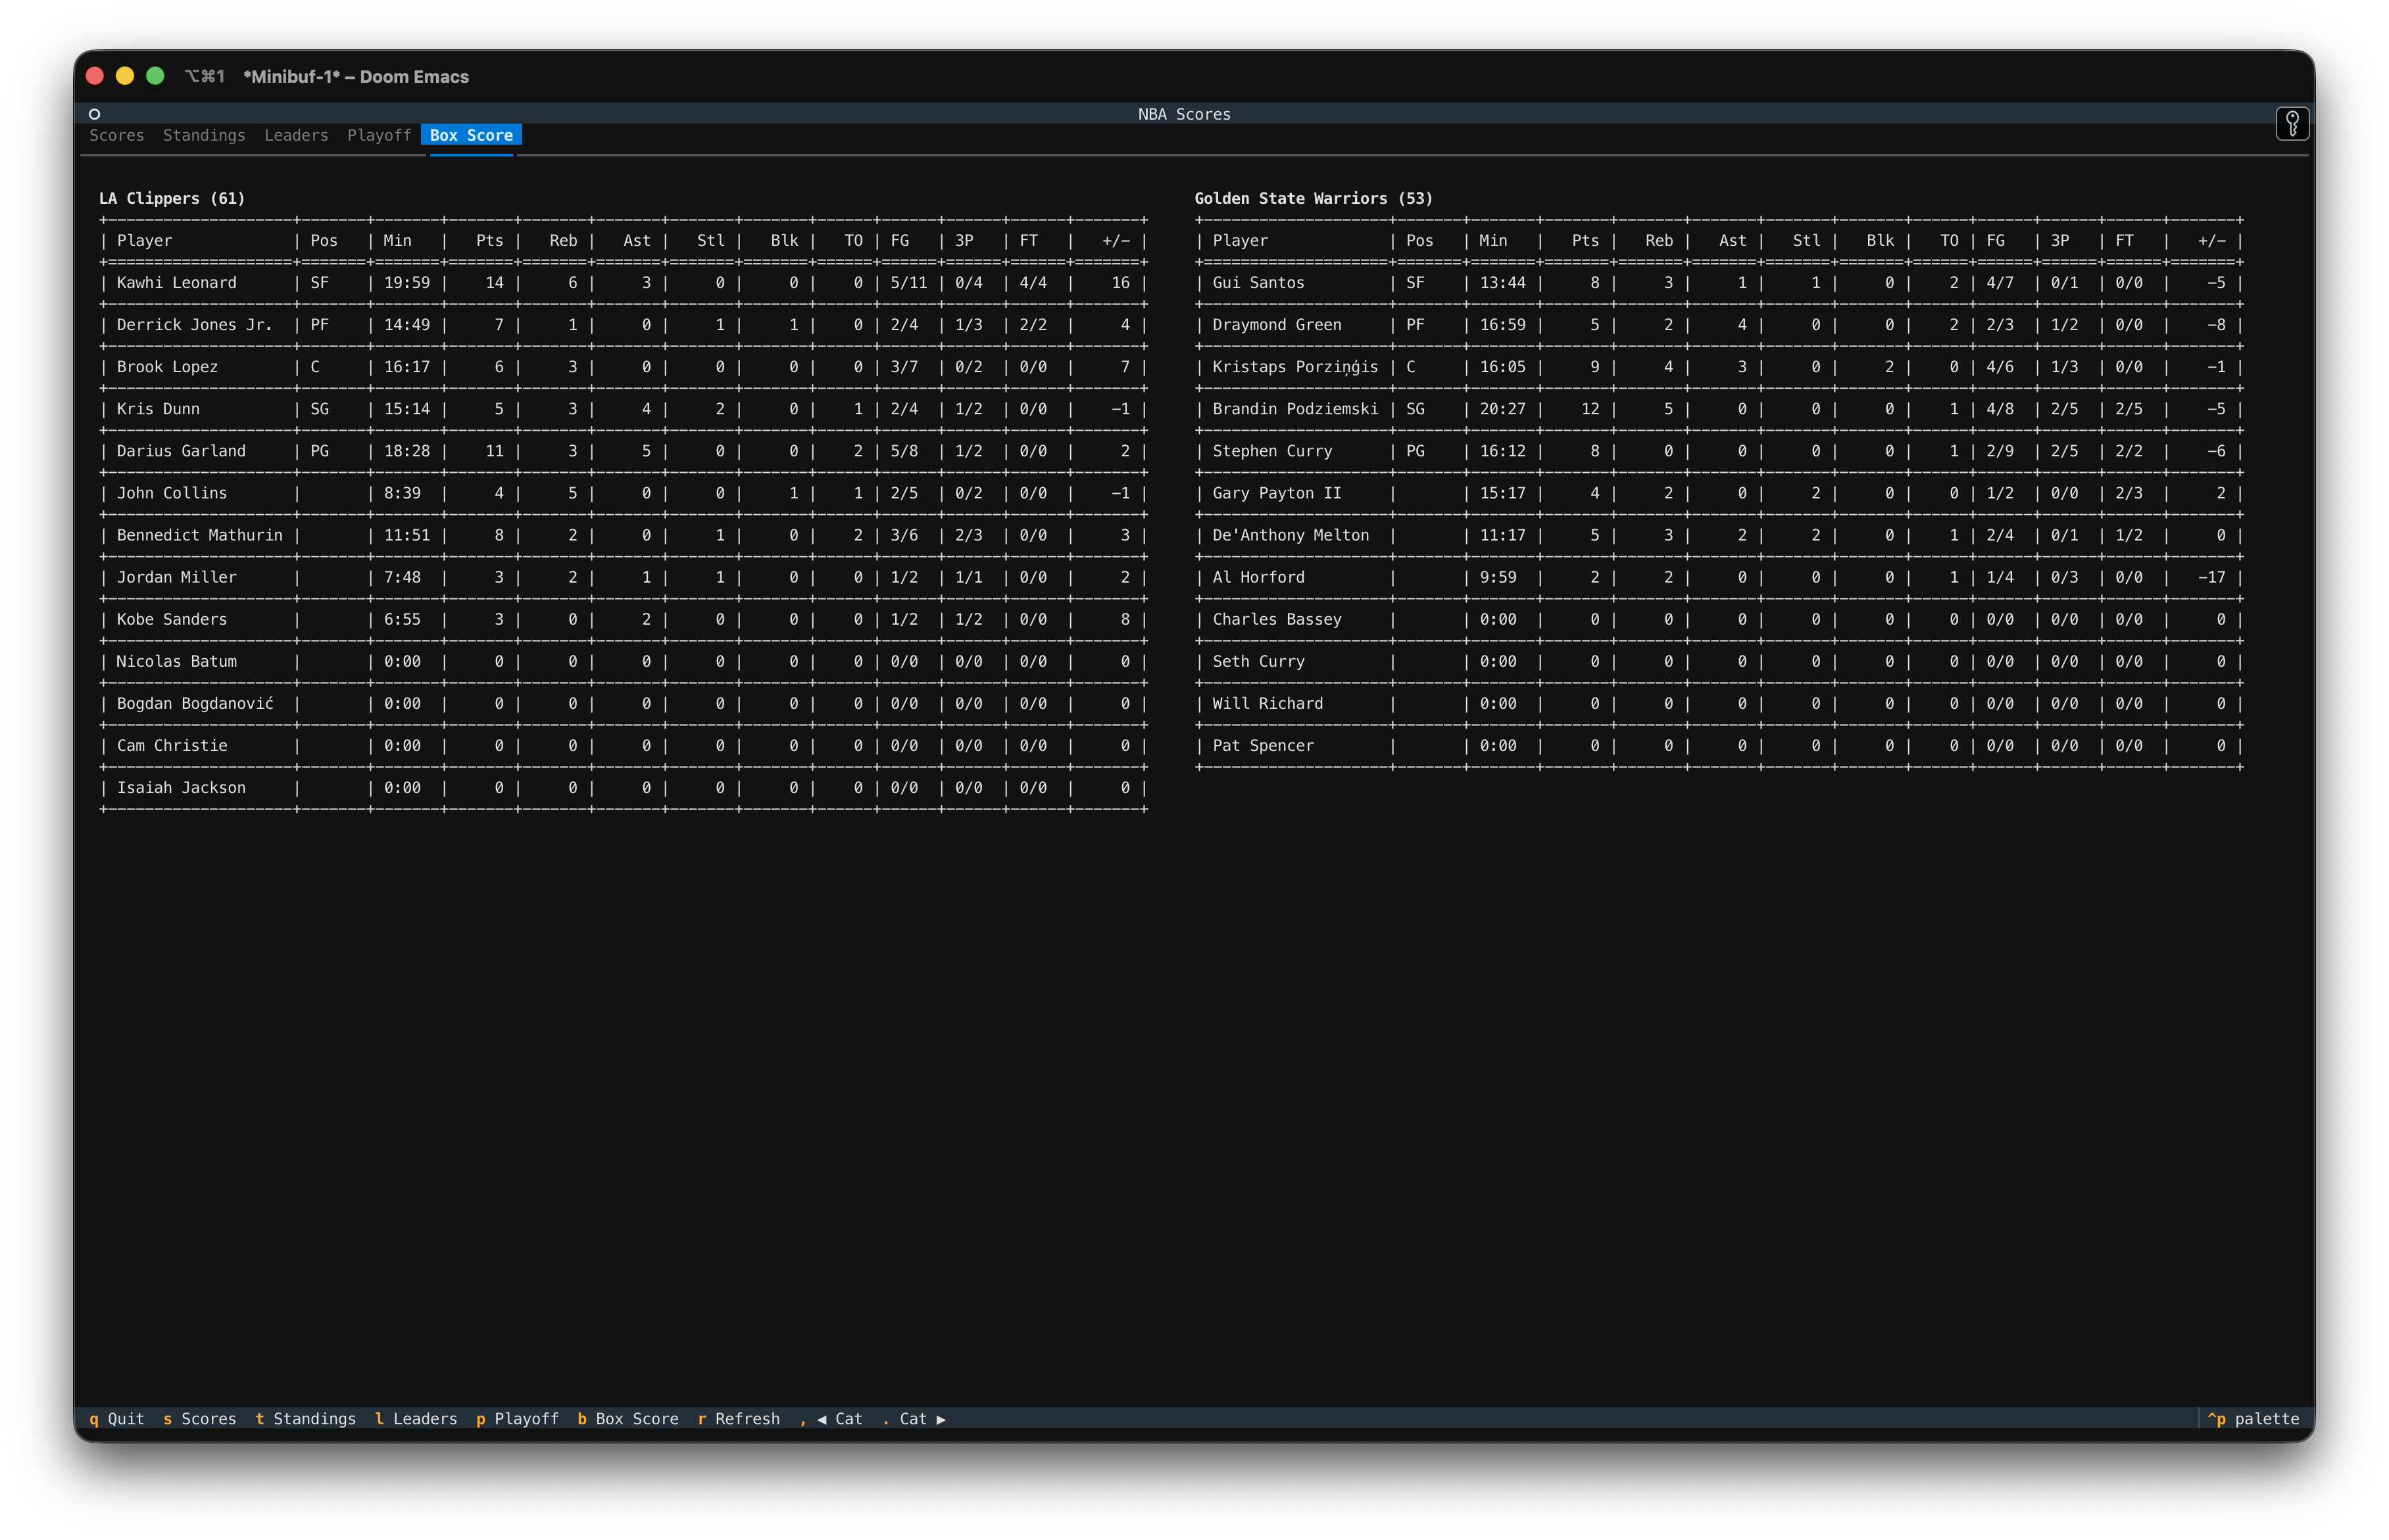Click Charles Bassey player name
Viewport: 2389px width, 1540px height.
[x=1277, y=619]
